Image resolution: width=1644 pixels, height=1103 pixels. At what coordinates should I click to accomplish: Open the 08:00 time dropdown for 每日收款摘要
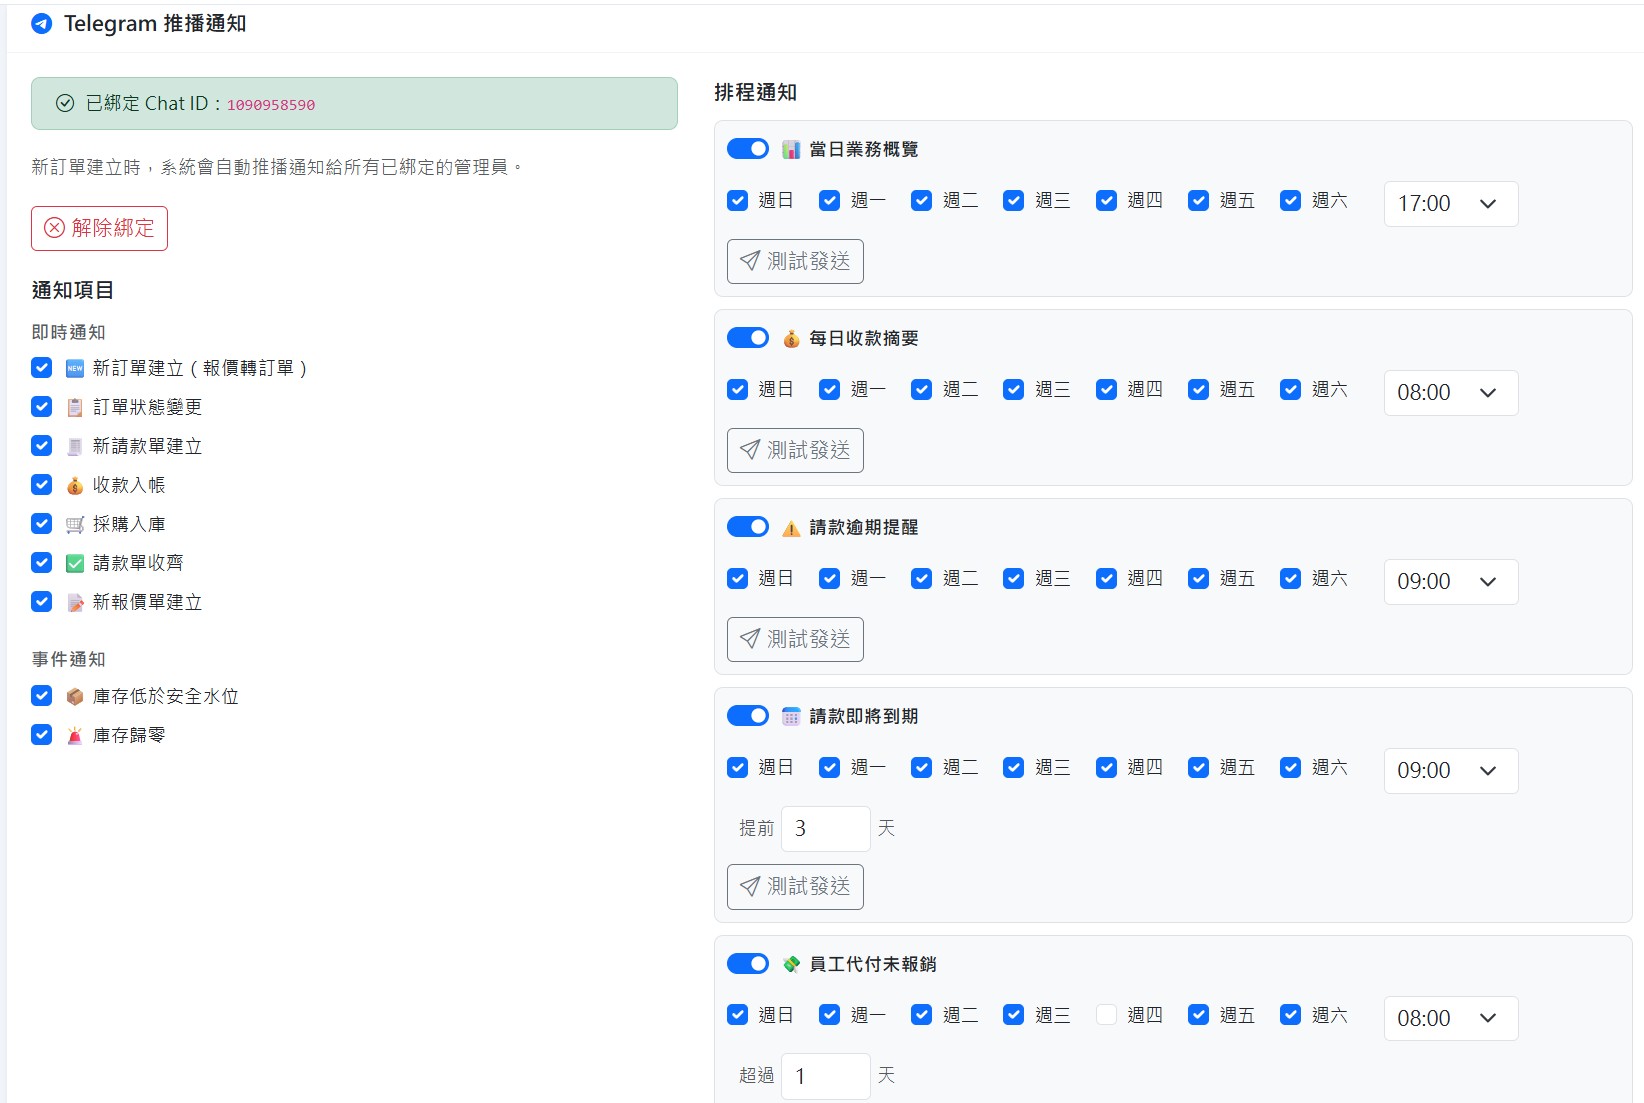[x=1451, y=393]
